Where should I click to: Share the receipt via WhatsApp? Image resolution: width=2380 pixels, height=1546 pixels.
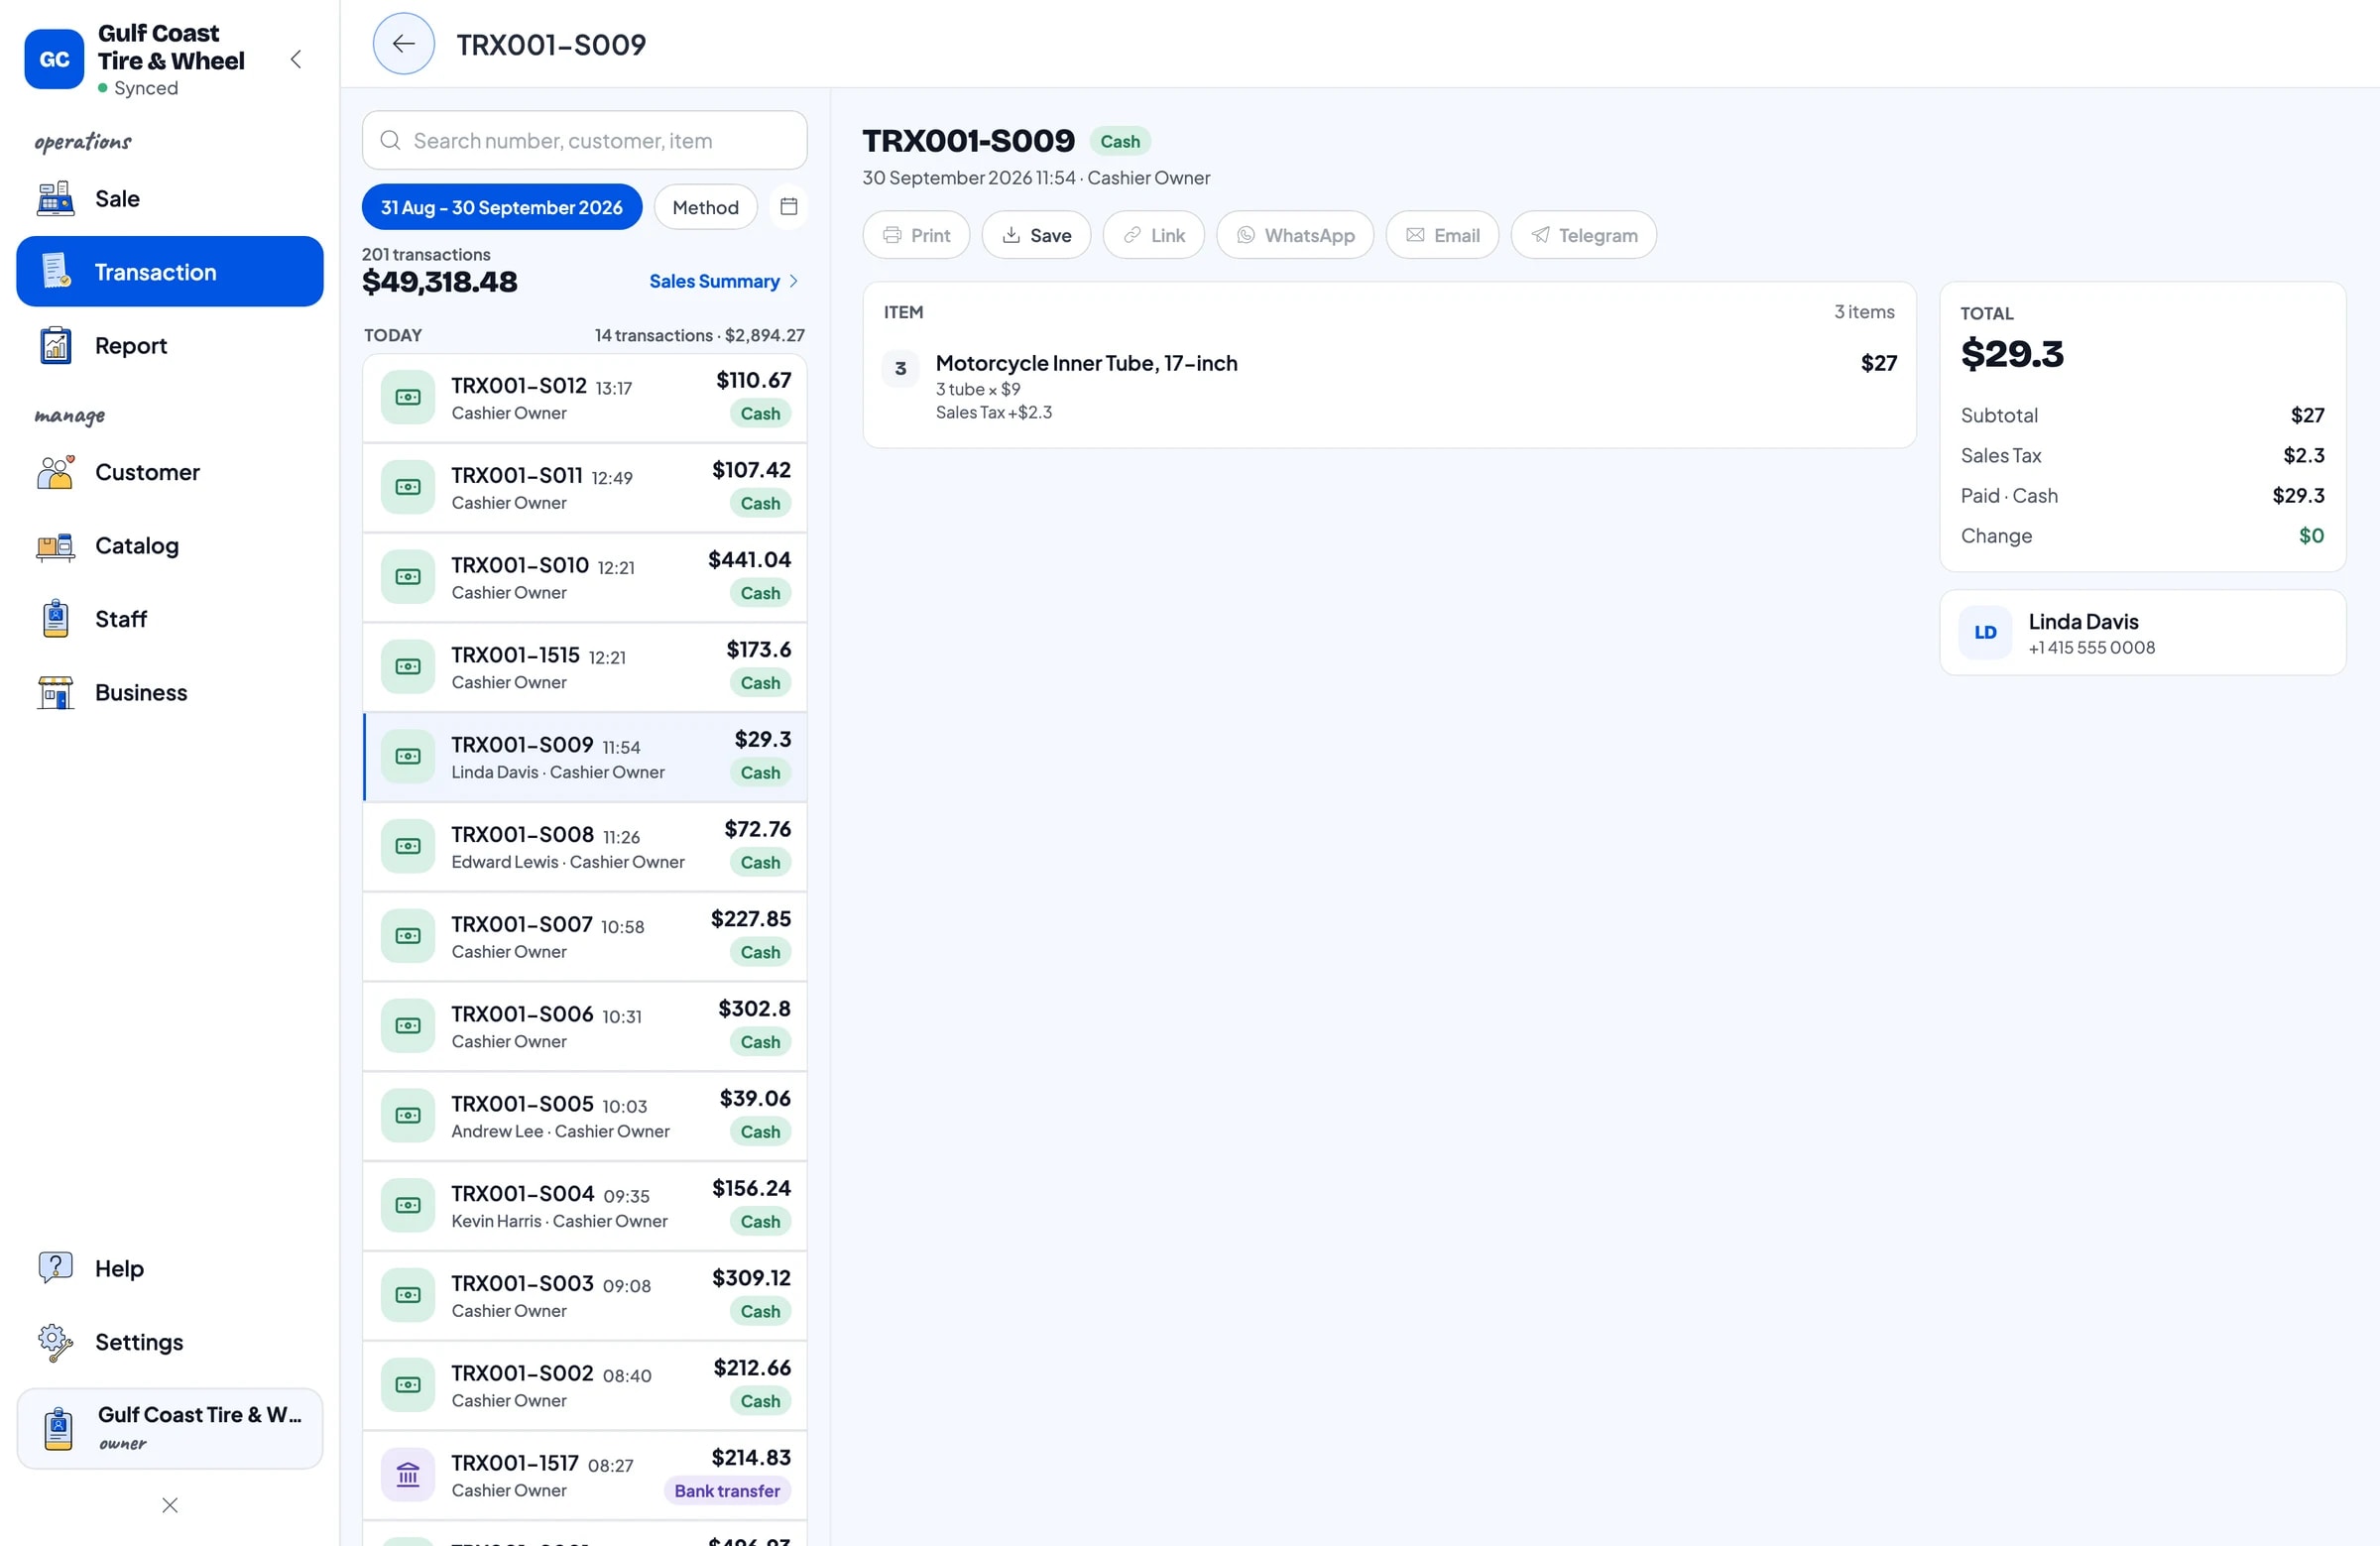[1295, 235]
